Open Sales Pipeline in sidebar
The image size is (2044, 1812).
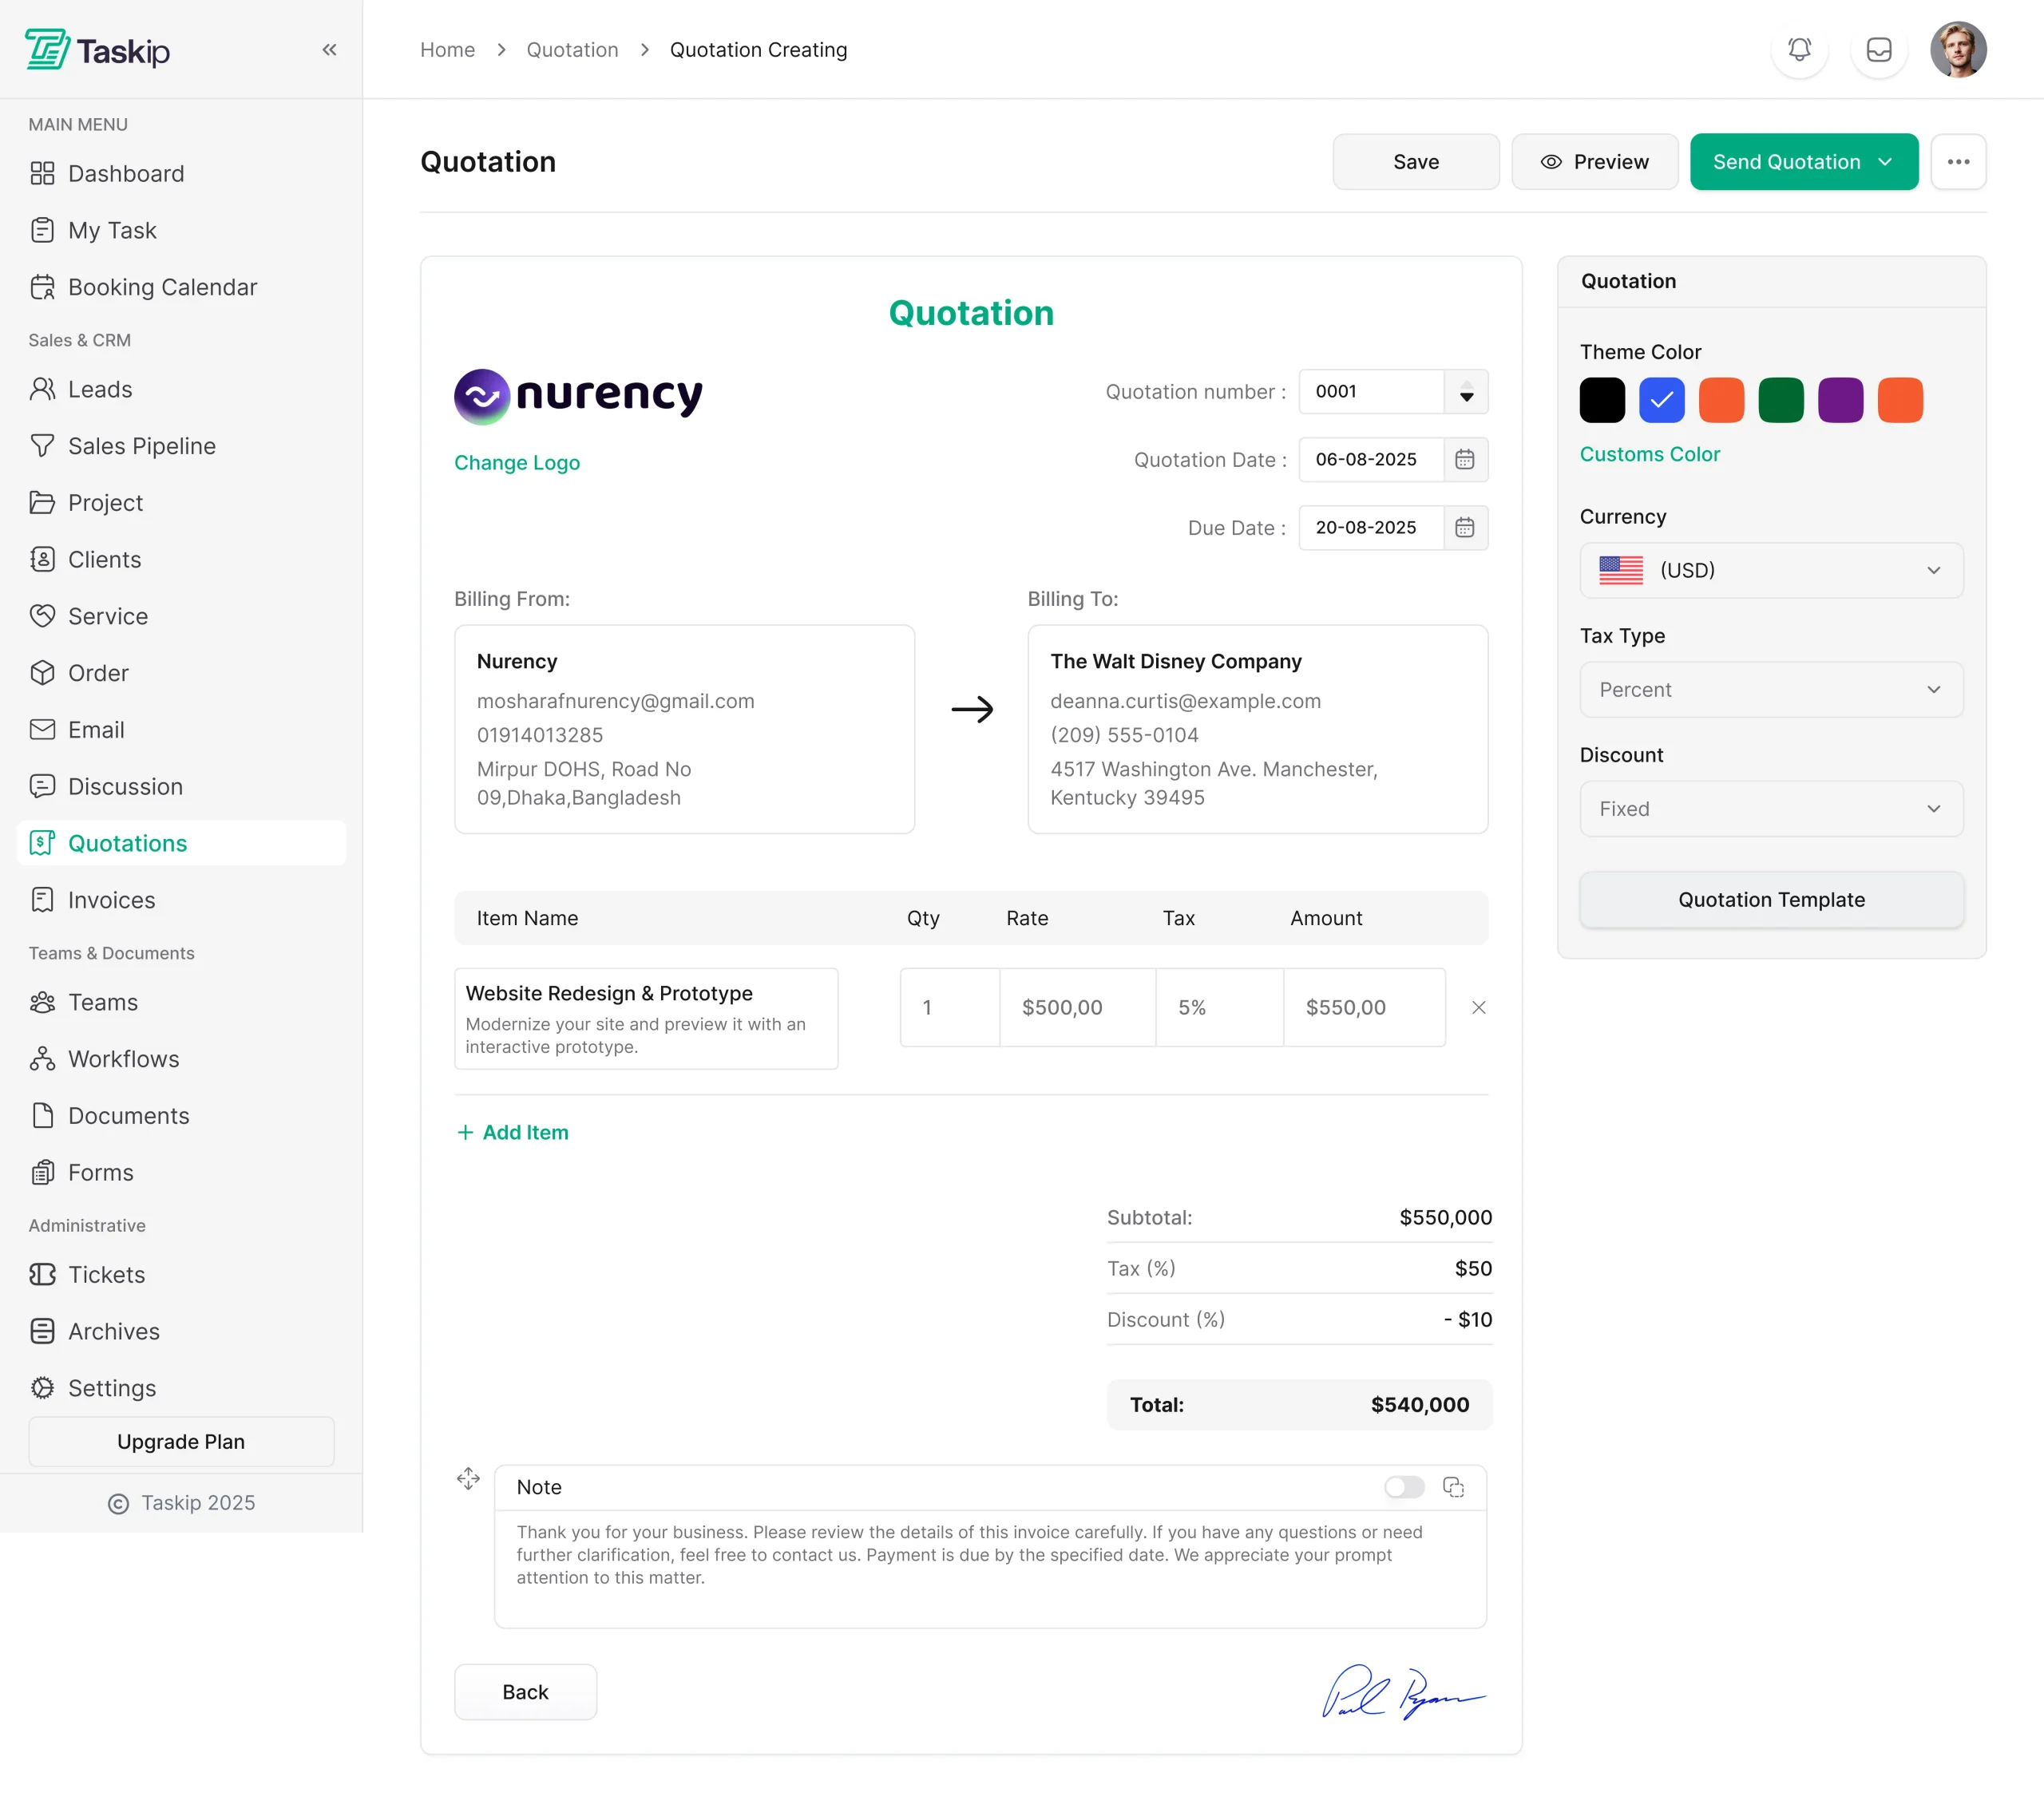(141, 446)
